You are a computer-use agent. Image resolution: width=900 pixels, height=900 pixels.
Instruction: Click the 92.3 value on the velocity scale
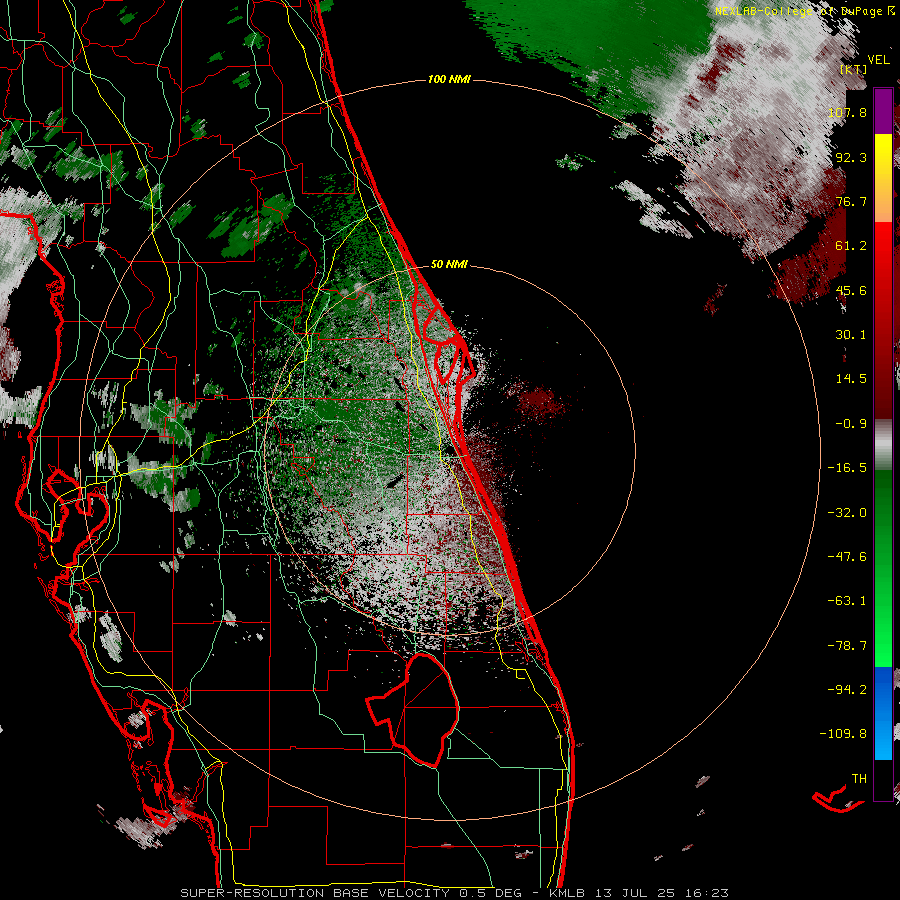(851, 157)
